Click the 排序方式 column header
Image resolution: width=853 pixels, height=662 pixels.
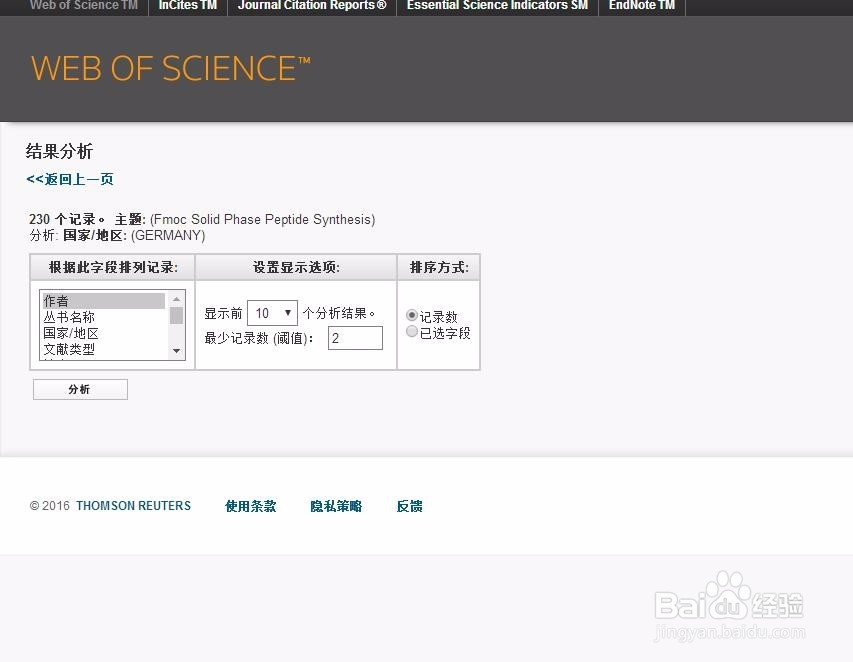pyautogui.click(x=439, y=267)
